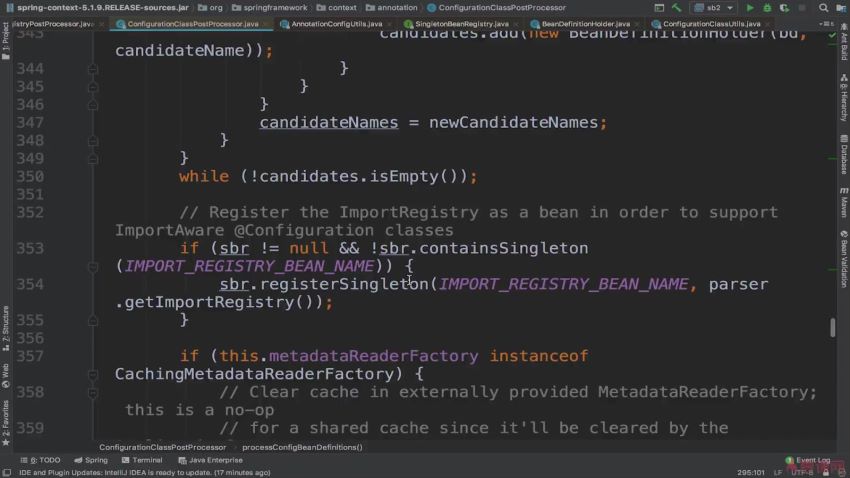Viewport: 850px width, 478px height.
Task: Click the Build project hammer icon
Action: tap(677, 7)
